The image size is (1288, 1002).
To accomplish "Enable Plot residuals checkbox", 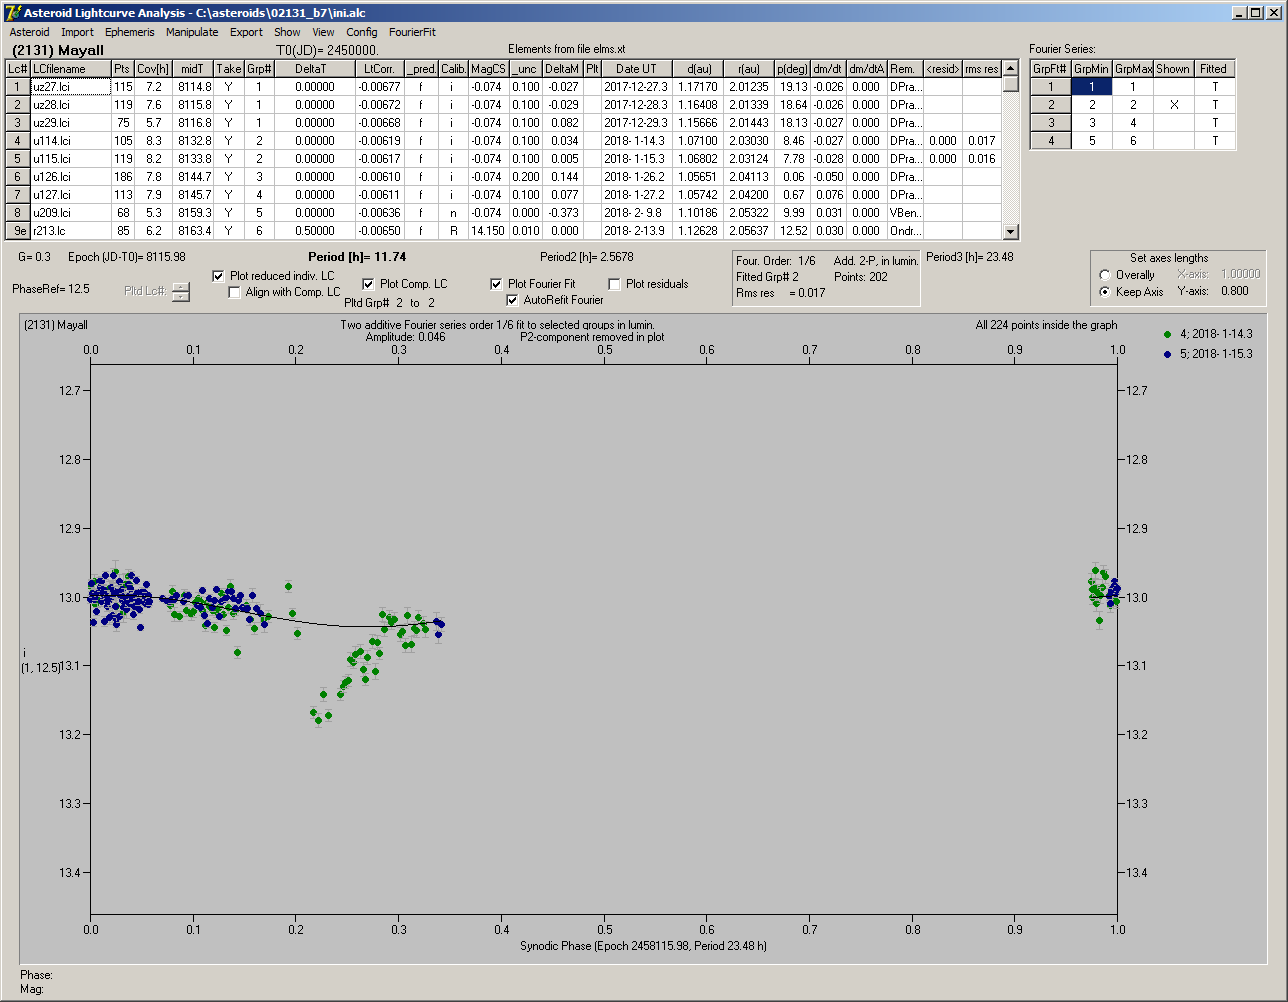I will click(614, 284).
